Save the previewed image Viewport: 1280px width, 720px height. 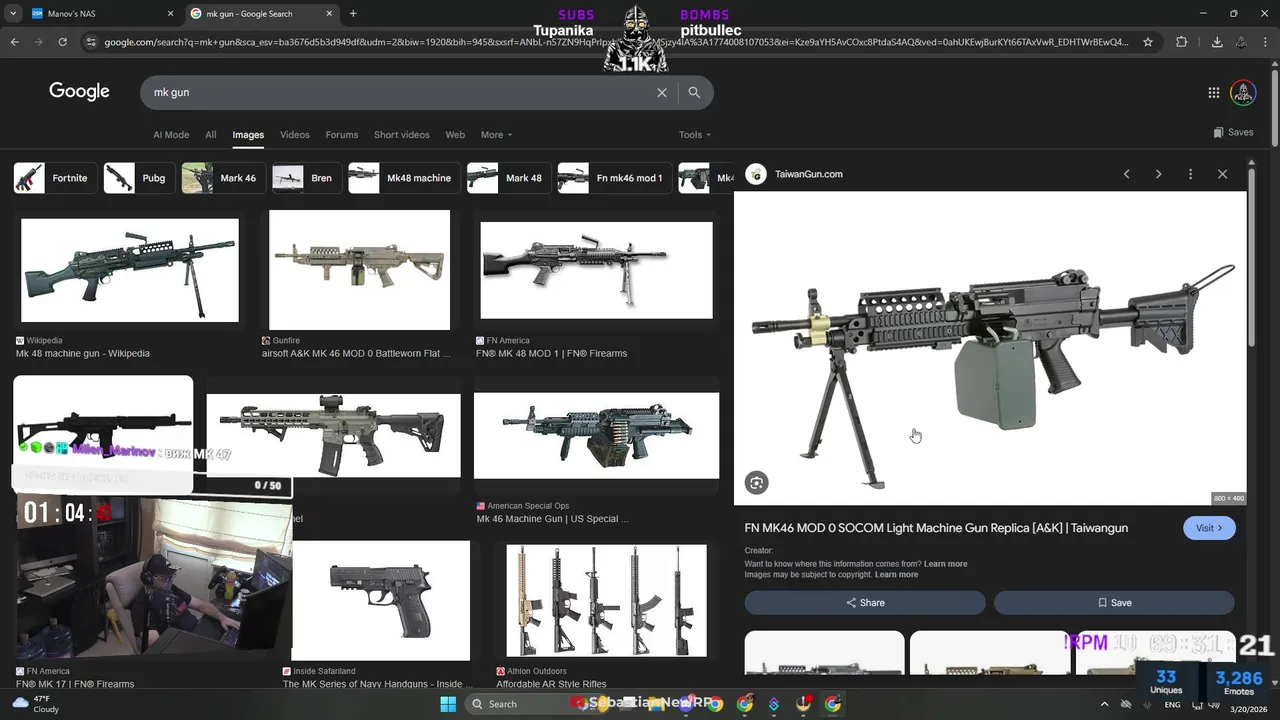point(1114,603)
